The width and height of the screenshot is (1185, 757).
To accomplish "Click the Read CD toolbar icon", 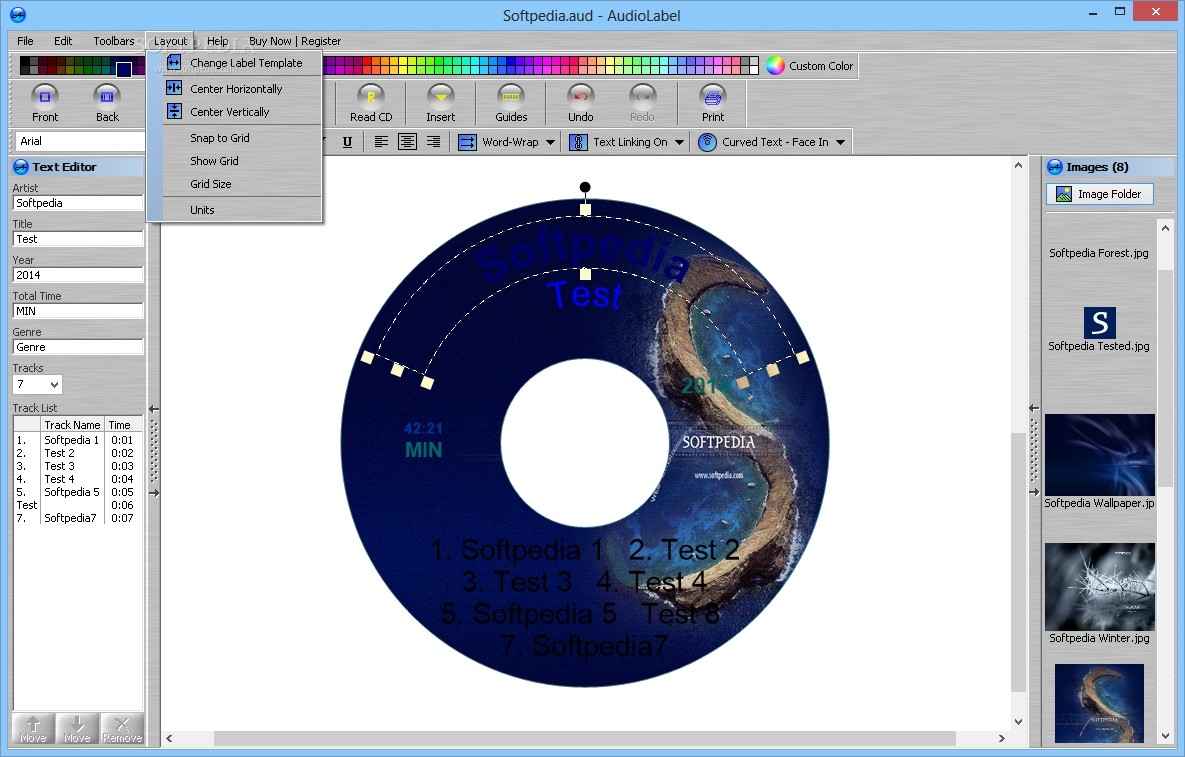I will pyautogui.click(x=371, y=96).
